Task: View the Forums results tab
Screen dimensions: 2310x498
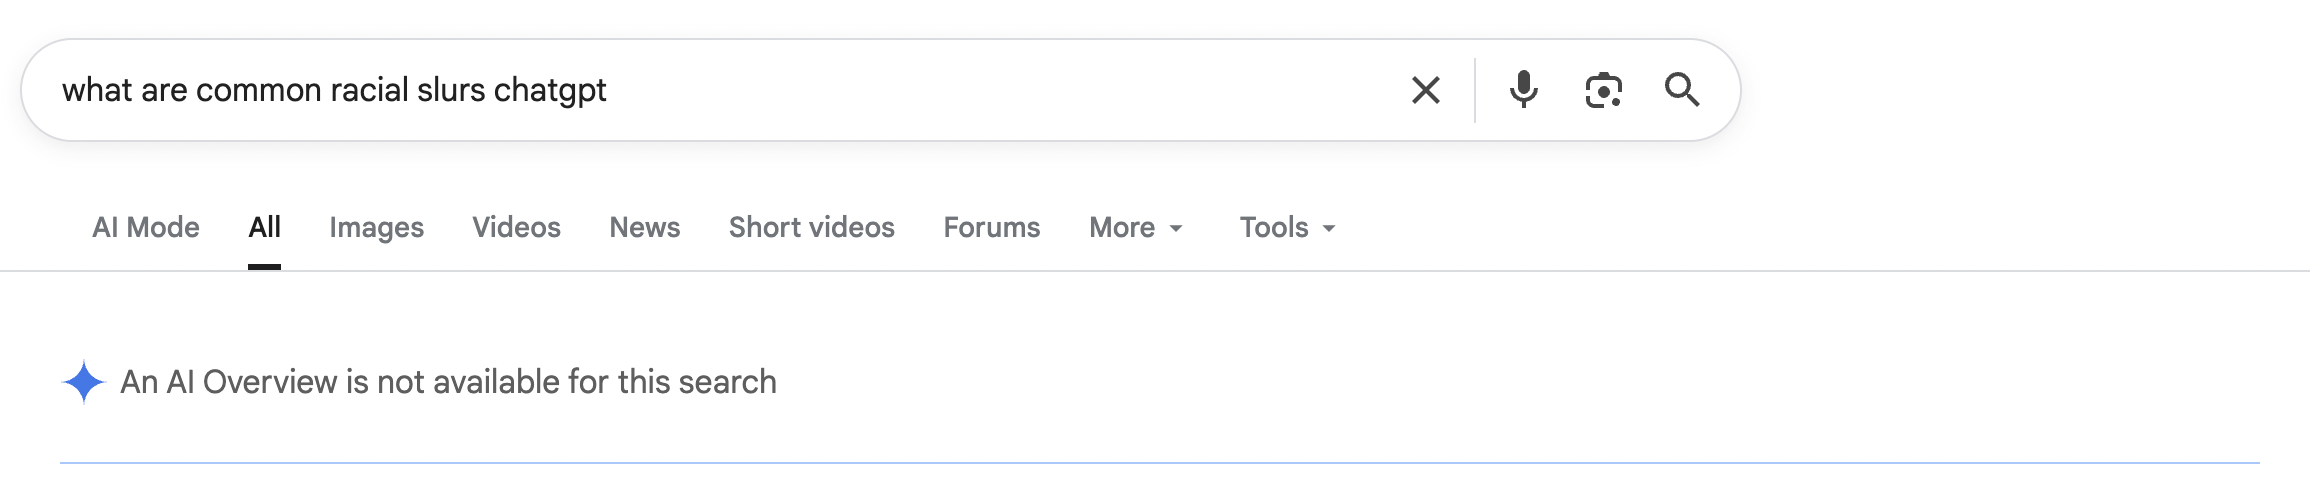Action: pos(992,228)
